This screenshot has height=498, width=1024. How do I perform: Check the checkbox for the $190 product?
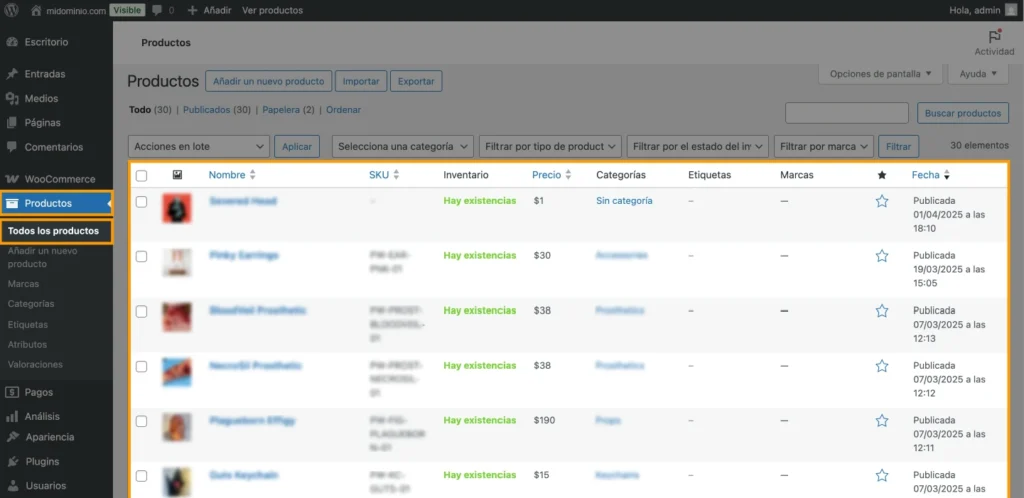click(x=141, y=421)
